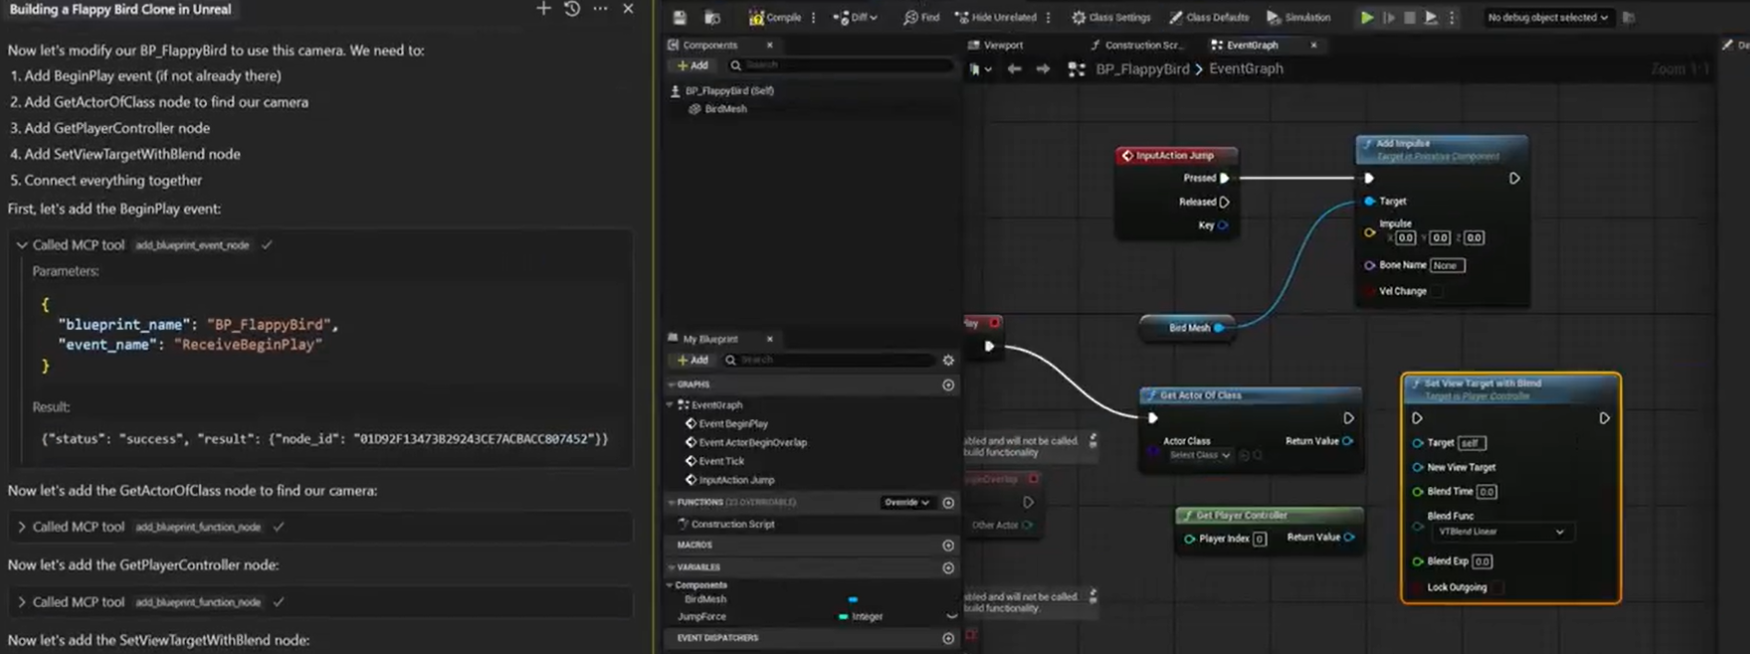The height and width of the screenshot is (654, 1750).
Task: Click BP_FlappyBird in the graph breadcrumb
Action: [1142, 69]
